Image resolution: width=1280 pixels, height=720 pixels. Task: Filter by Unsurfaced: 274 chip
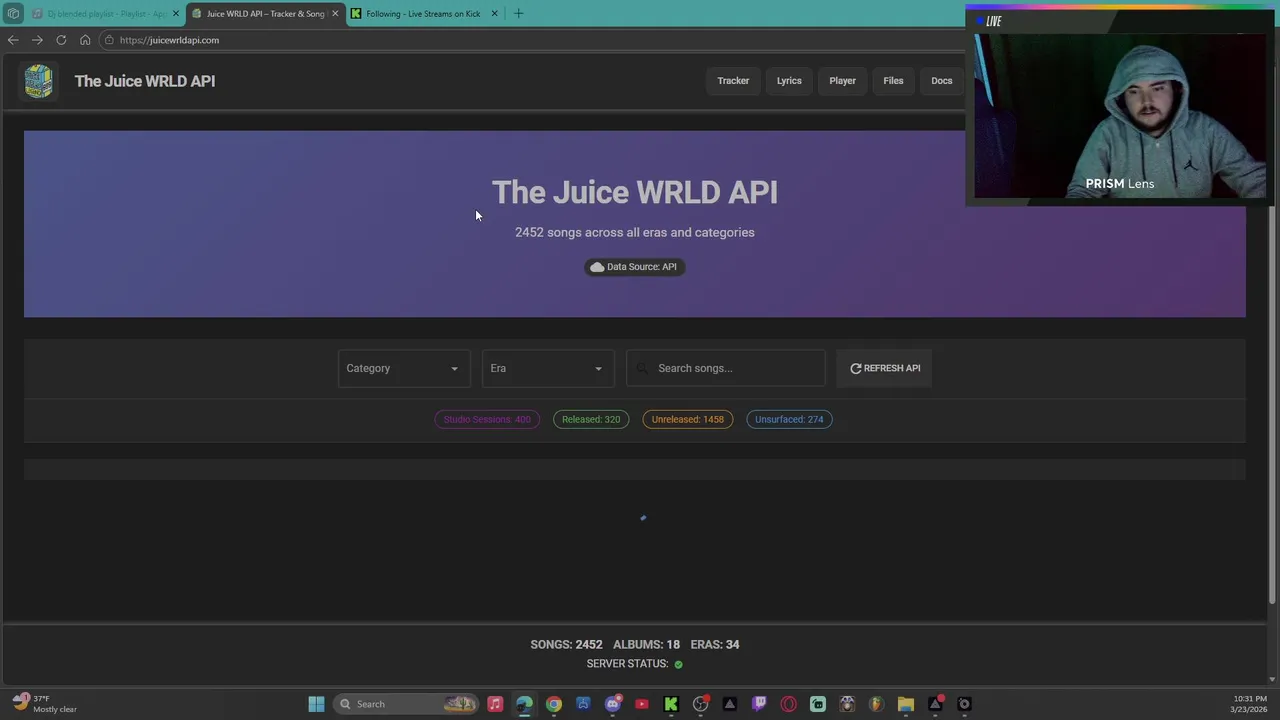[x=789, y=419]
